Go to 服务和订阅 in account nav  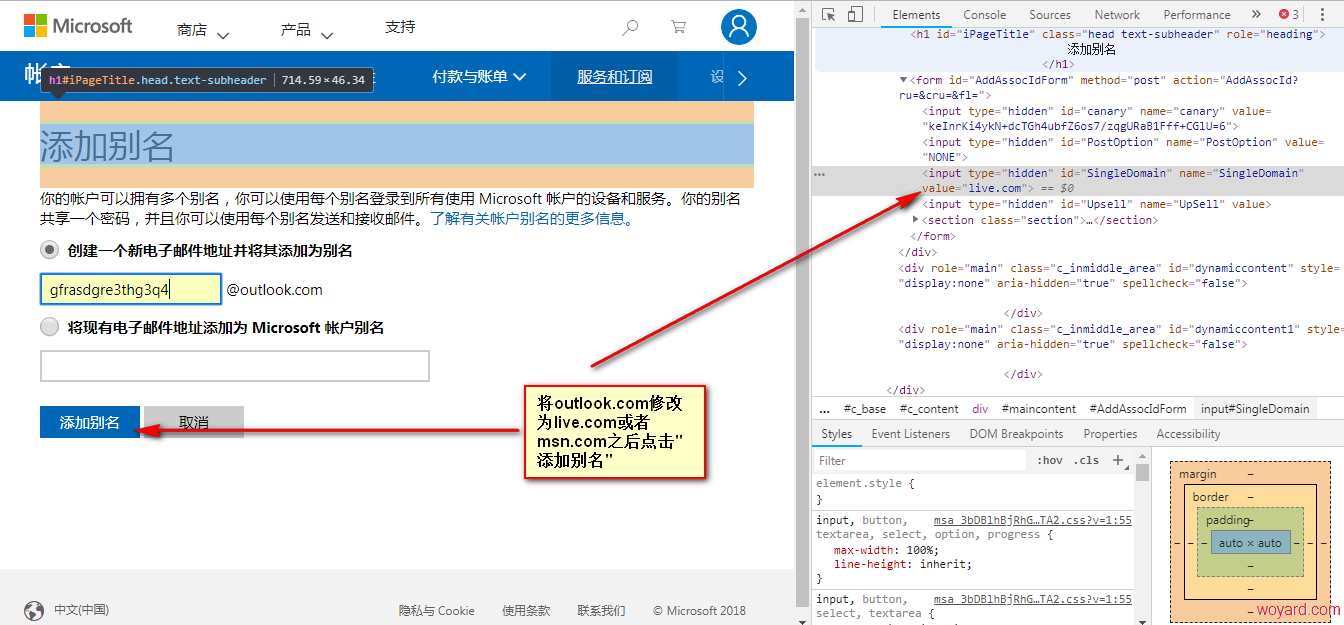tap(615, 77)
